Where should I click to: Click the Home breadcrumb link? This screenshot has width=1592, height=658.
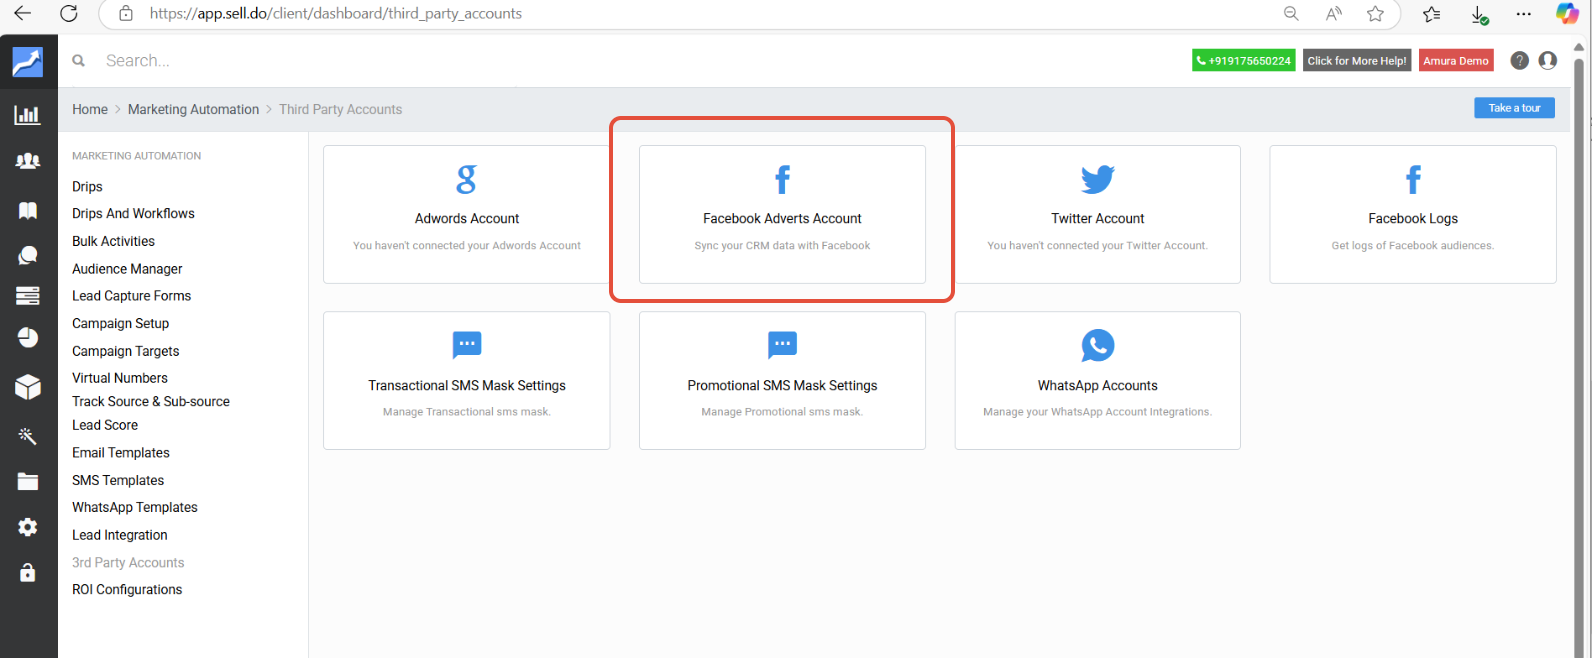coord(89,110)
